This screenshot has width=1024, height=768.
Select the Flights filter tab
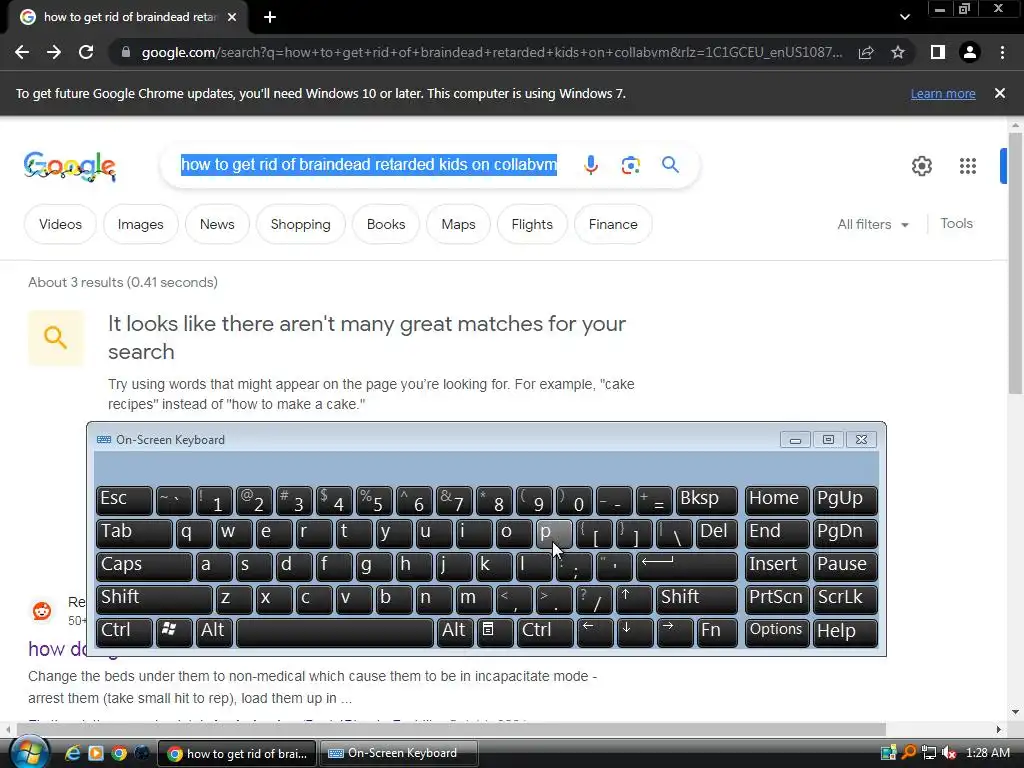pos(532,224)
